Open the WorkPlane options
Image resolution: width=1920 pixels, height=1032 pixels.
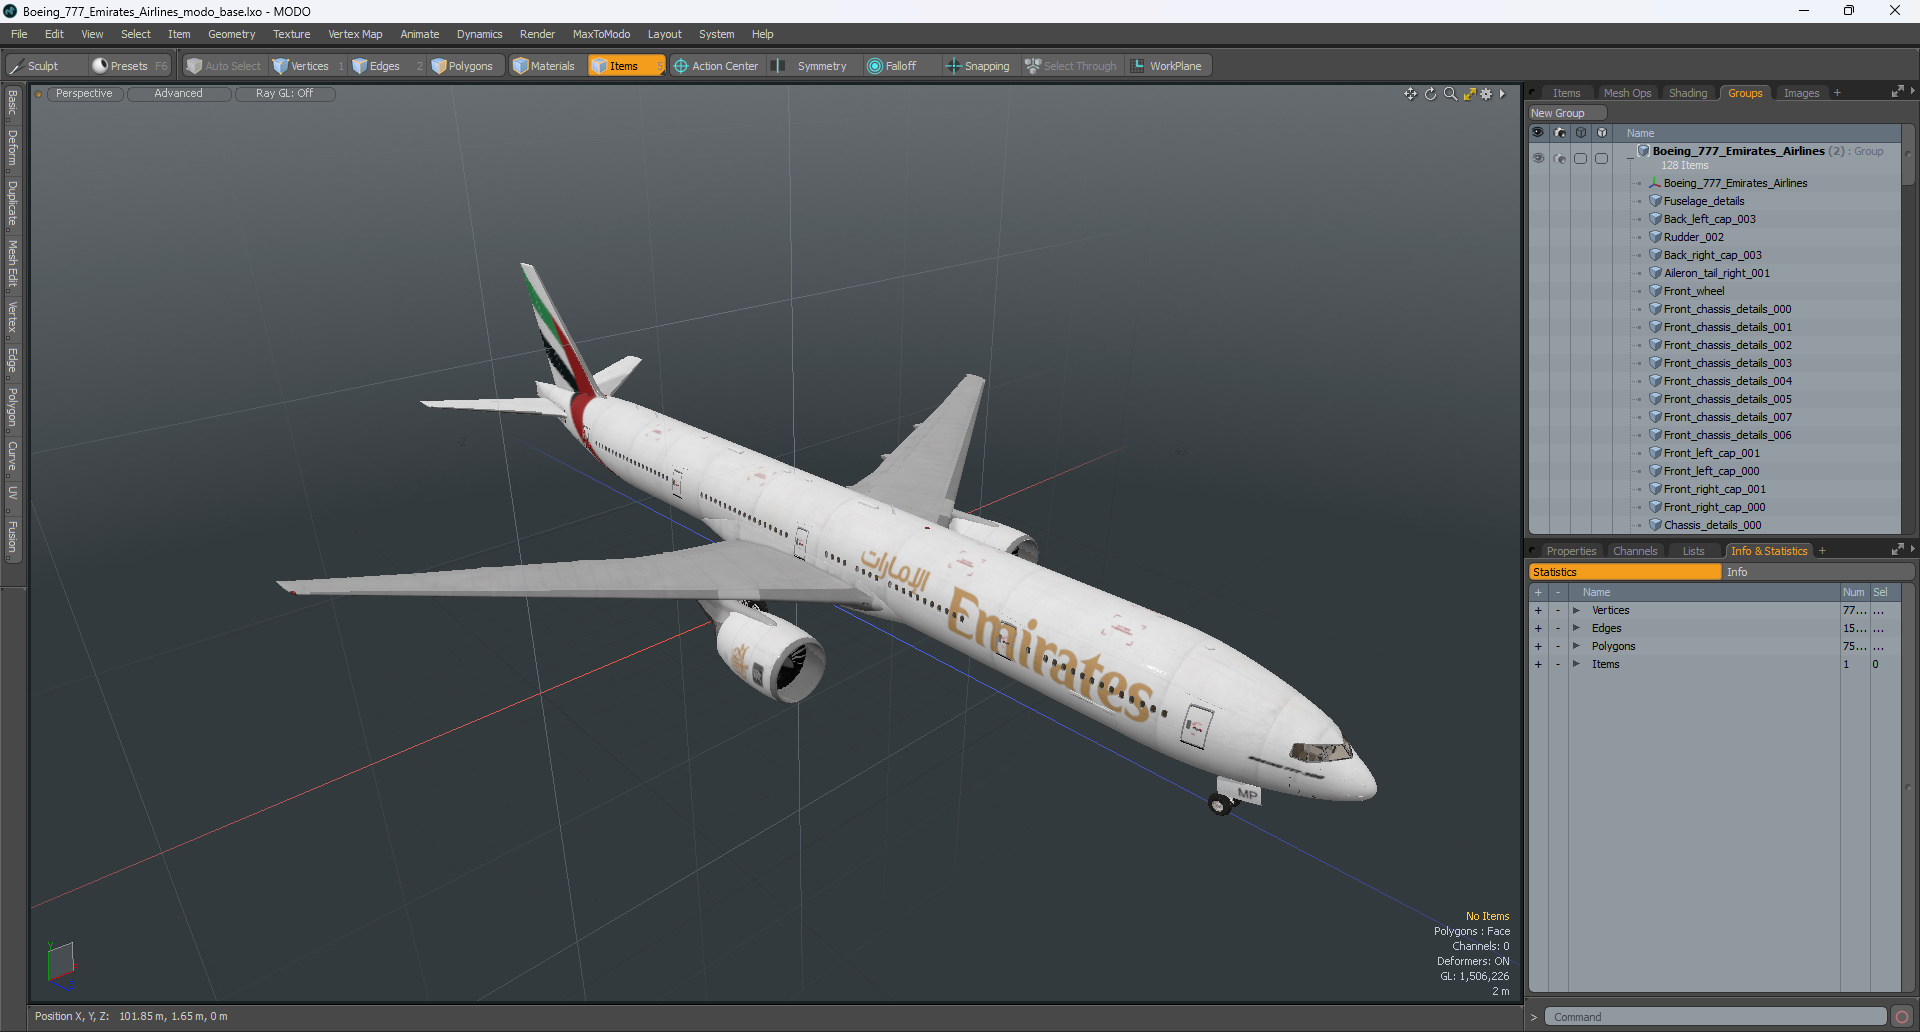coord(1167,66)
